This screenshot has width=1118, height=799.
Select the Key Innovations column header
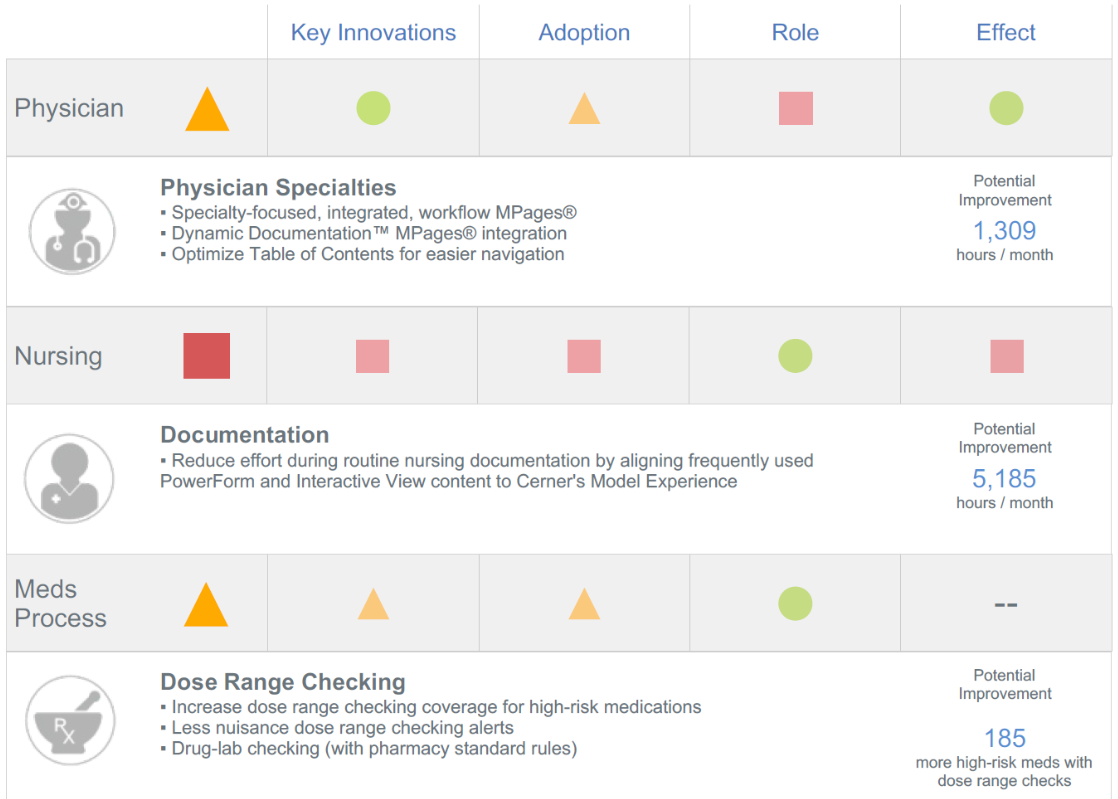(373, 32)
